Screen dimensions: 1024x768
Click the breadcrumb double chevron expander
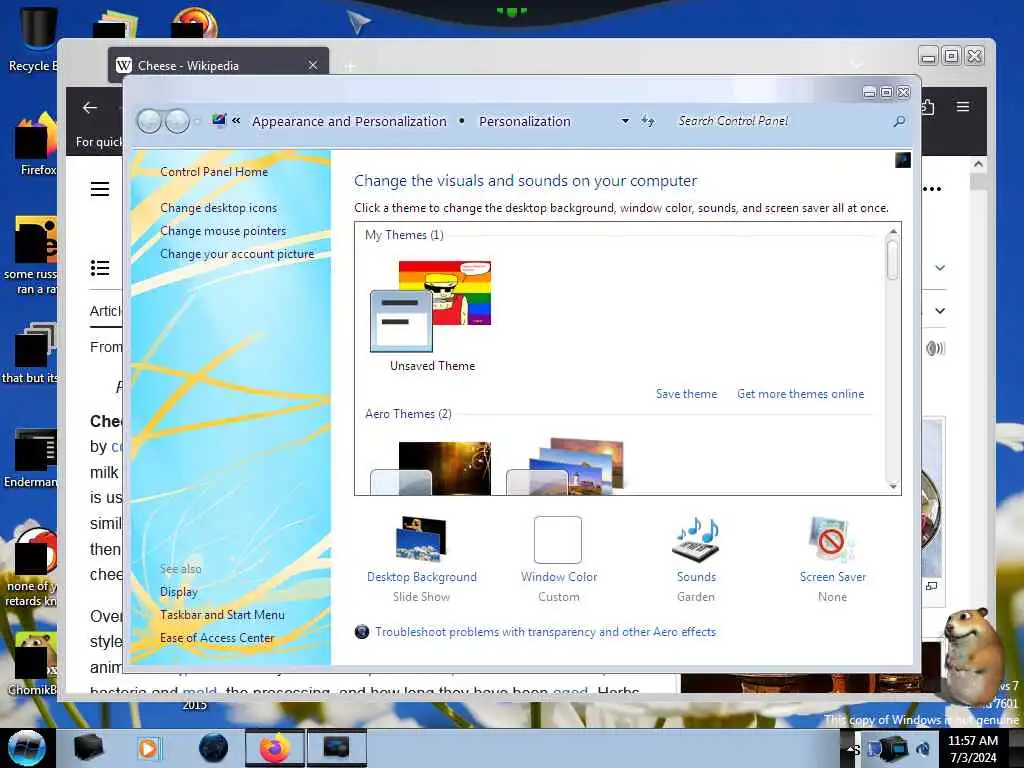coord(236,120)
